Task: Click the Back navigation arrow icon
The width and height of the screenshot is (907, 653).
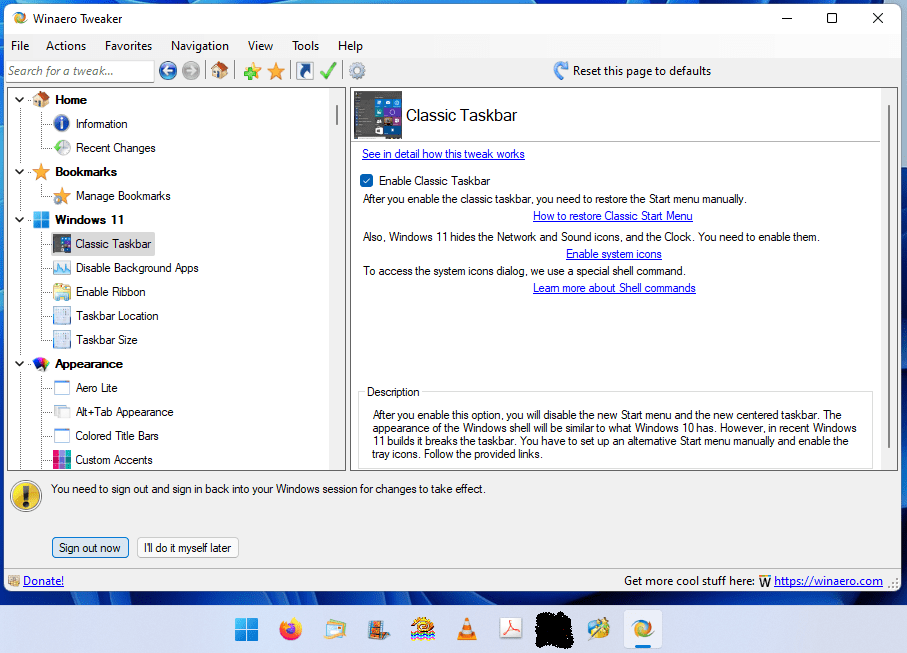Action: click(168, 71)
